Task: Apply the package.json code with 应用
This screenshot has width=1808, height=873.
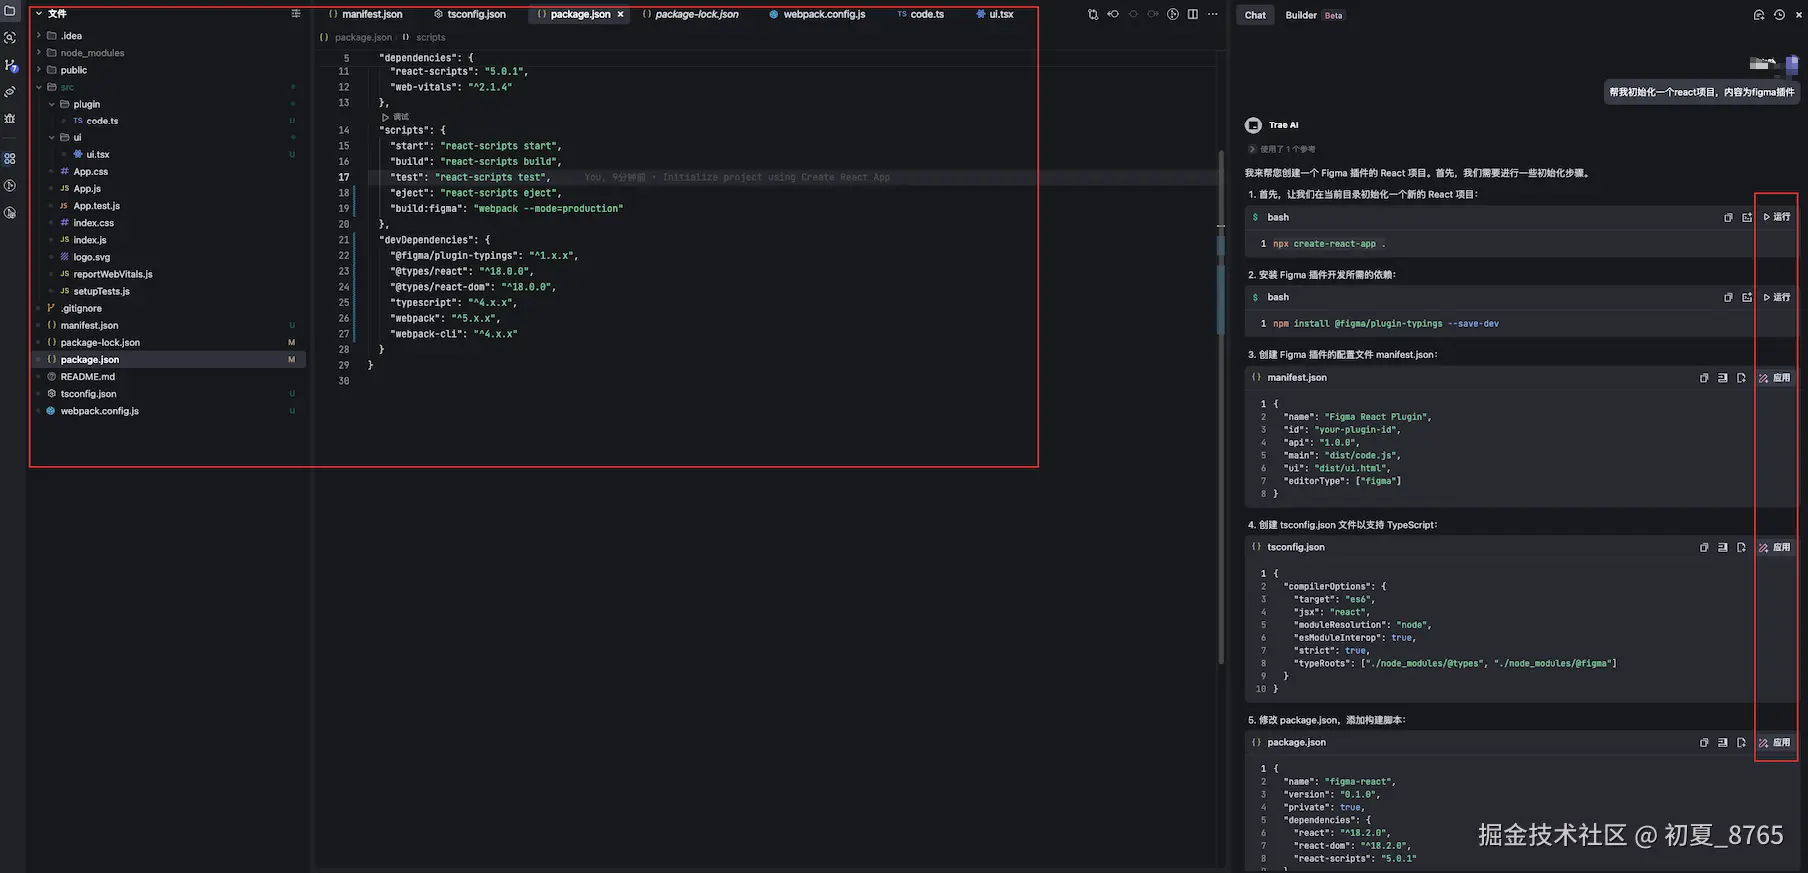Action: 1775,743
